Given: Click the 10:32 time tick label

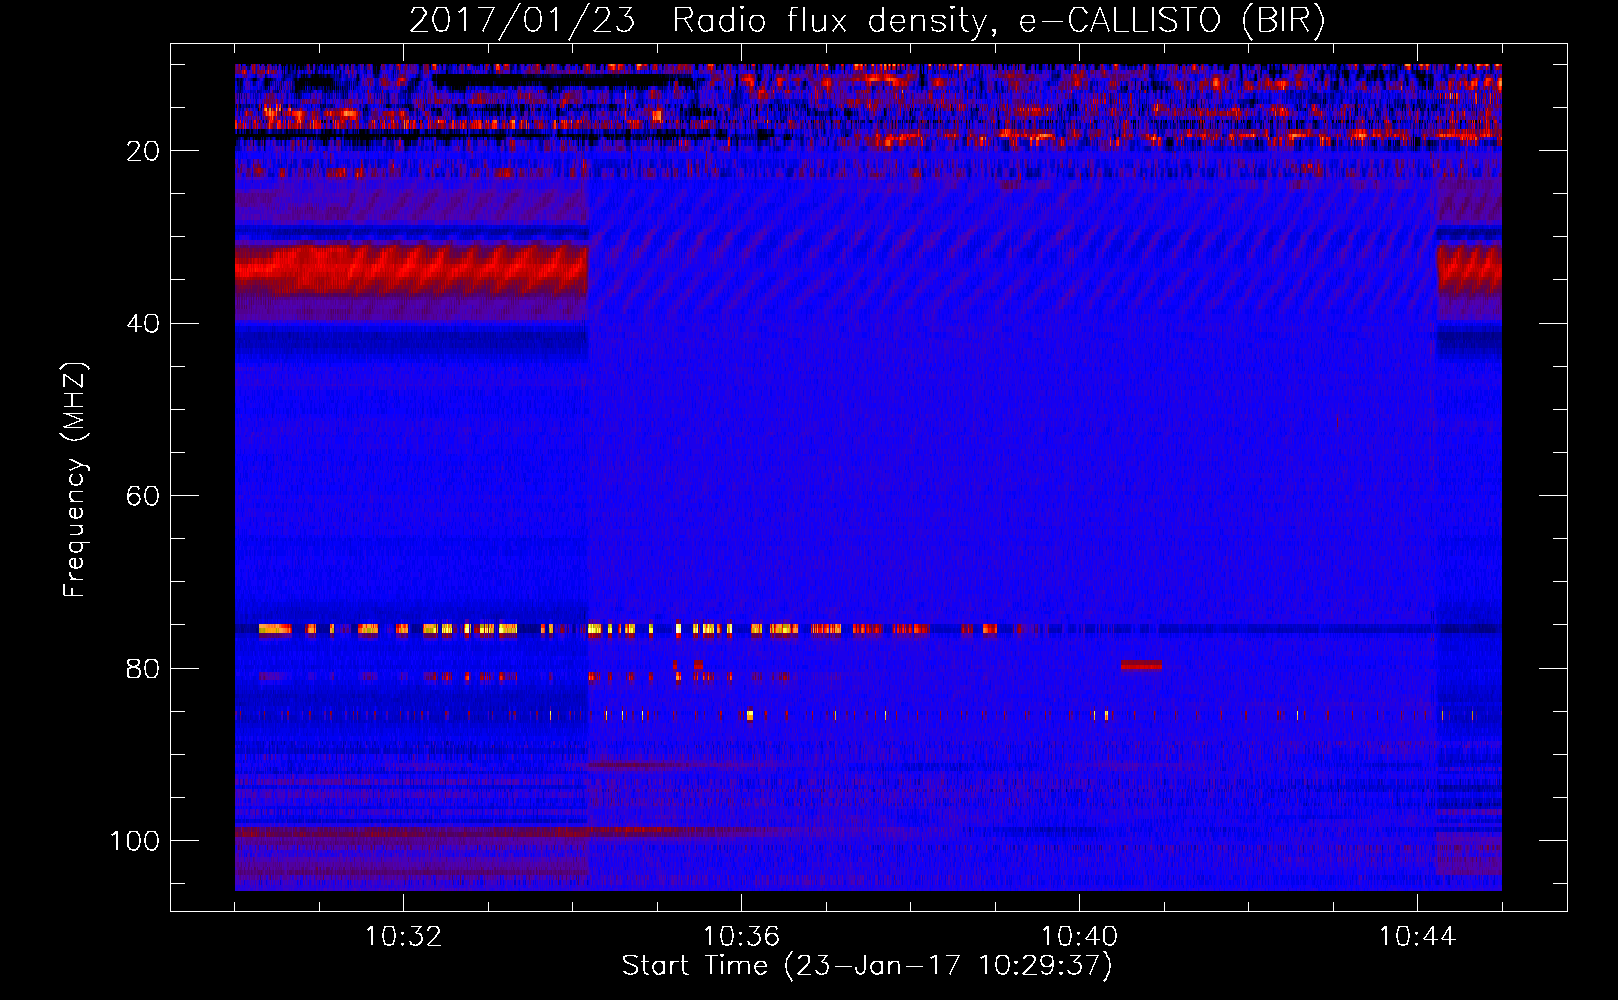Looking at the screenshot, I should tap(403, 937).
